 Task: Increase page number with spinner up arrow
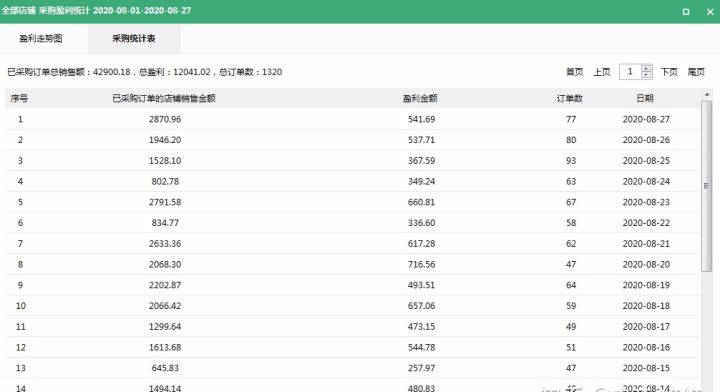point(647,68)
